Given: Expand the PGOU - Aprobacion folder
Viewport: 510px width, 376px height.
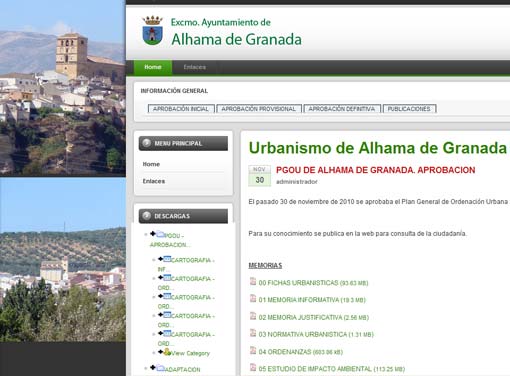Looking at the screenshot, I should (x=153, y=234).
